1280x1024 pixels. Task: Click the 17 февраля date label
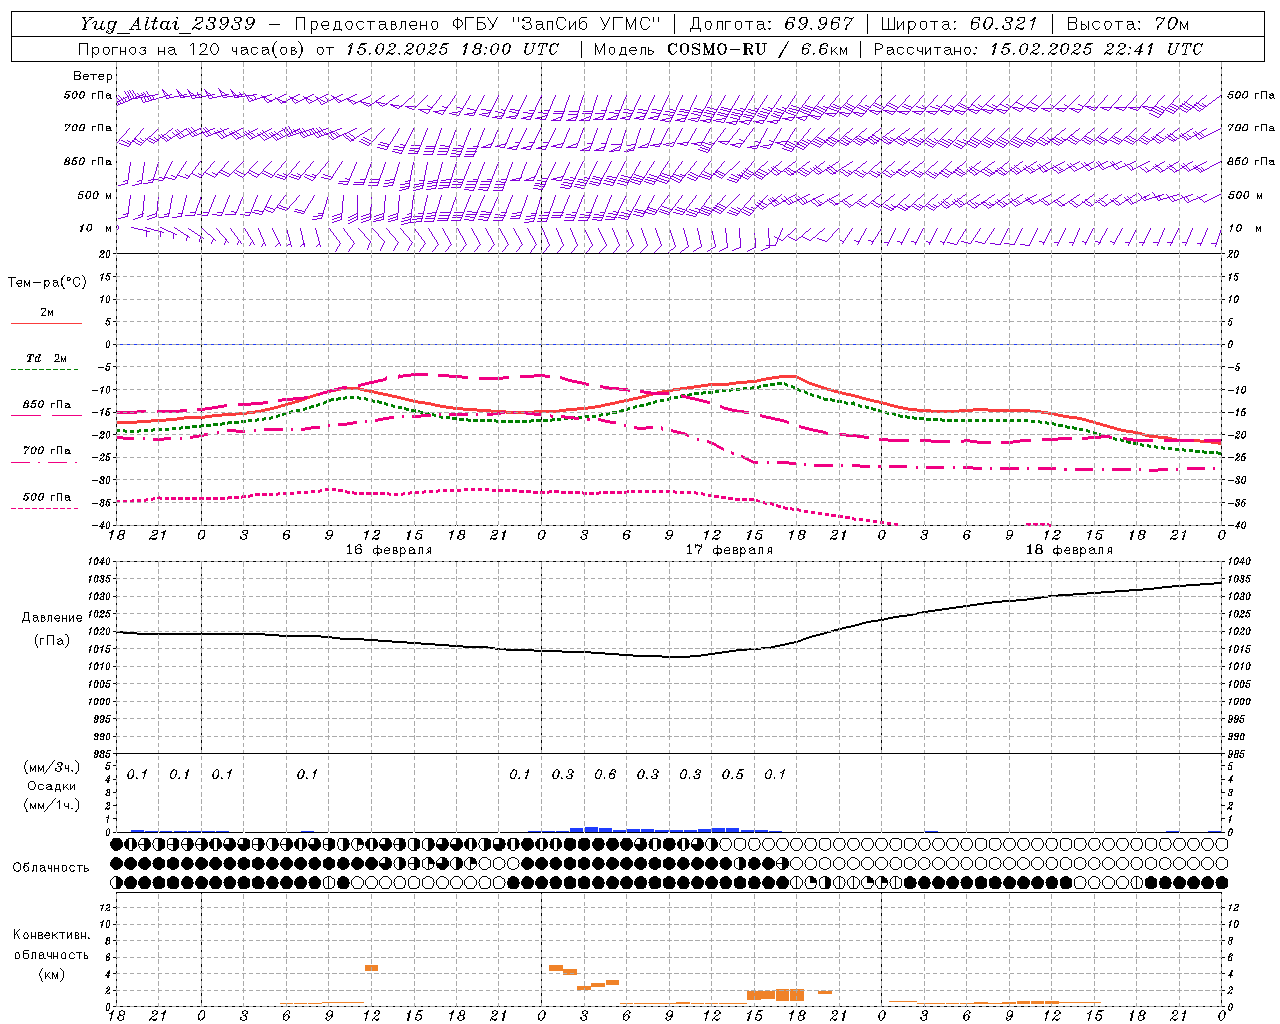coord(729,550)
